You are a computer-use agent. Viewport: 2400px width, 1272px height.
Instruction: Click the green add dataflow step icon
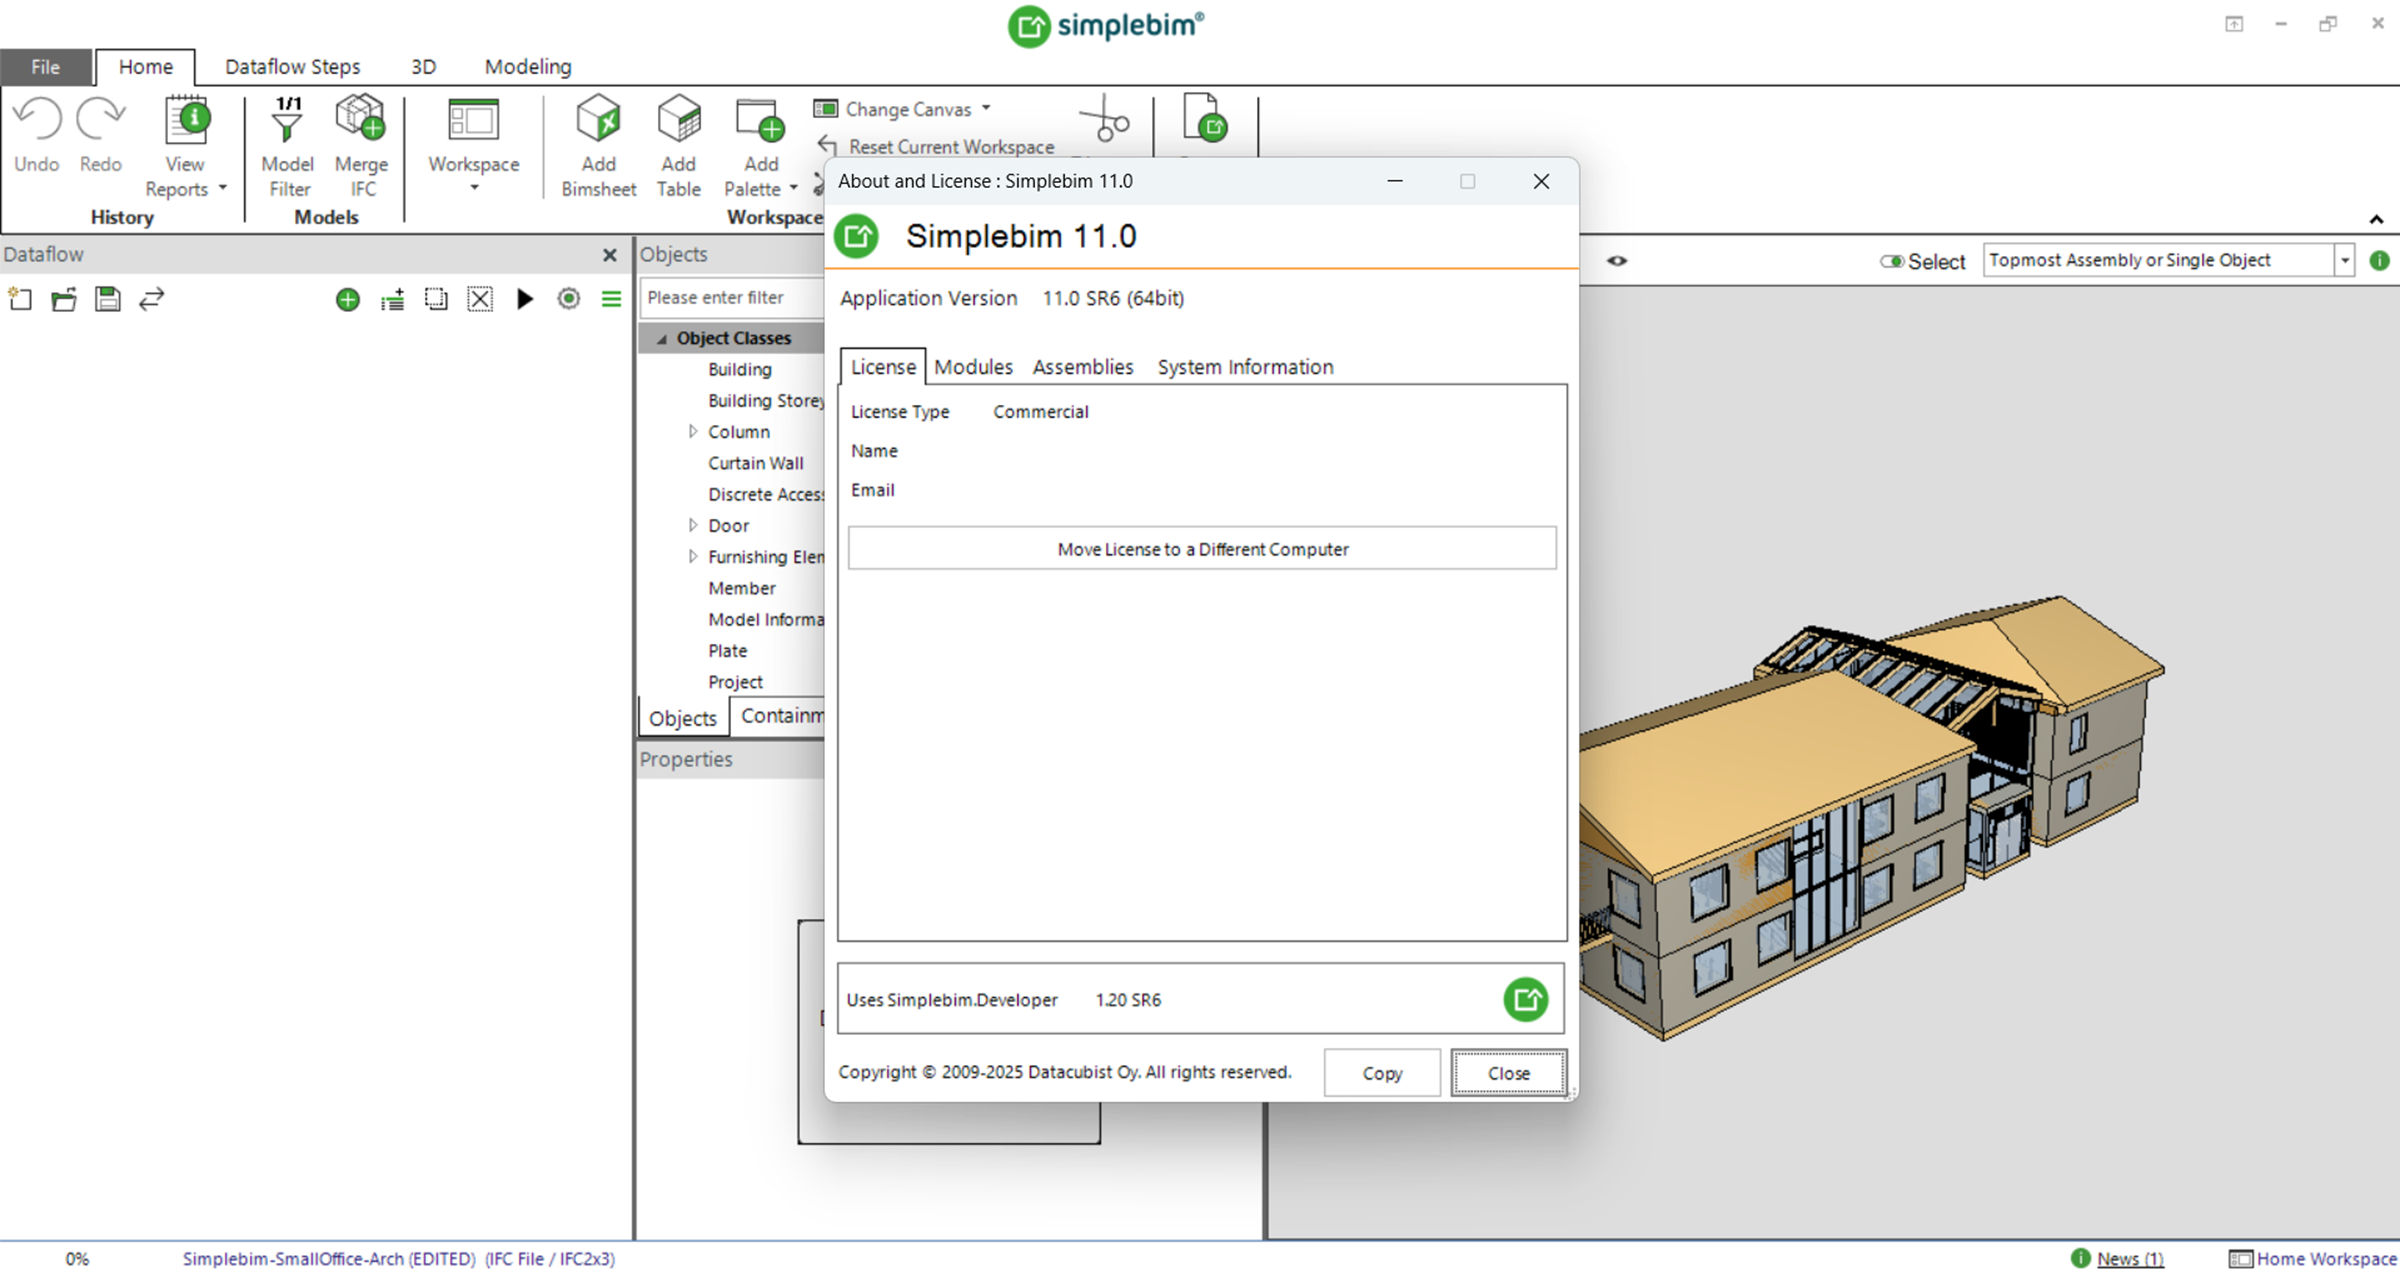click(347, 299)
